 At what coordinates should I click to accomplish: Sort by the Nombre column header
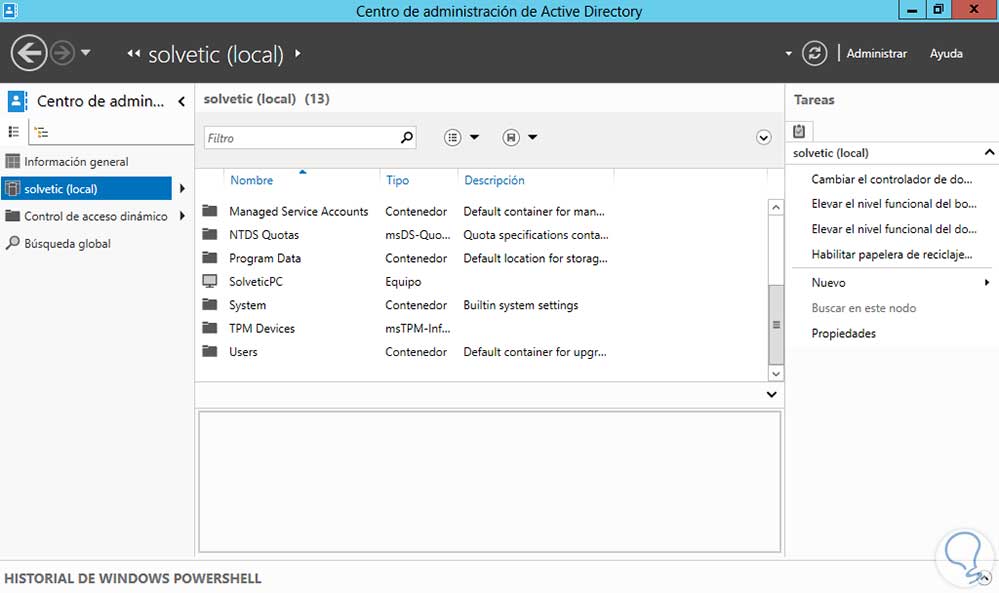[x=252, y=180]
